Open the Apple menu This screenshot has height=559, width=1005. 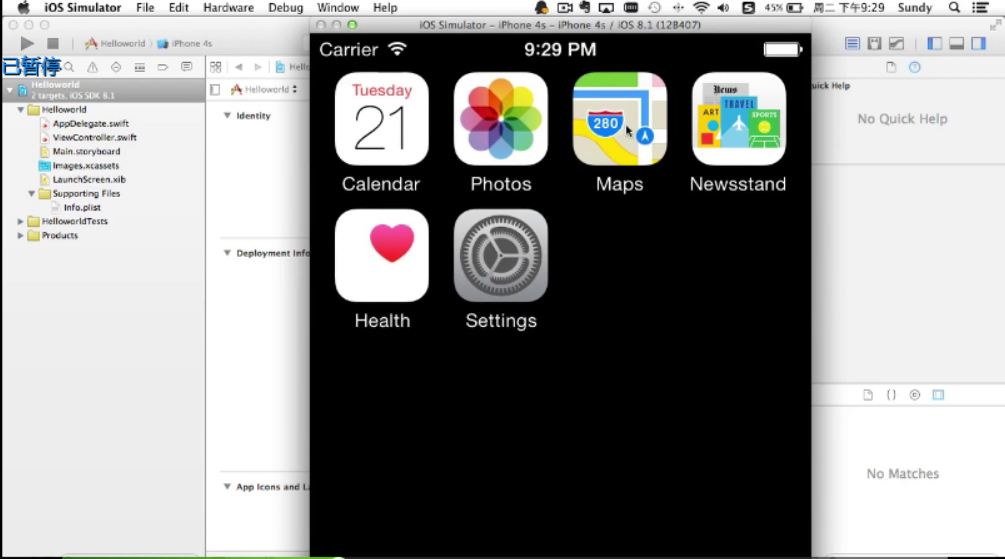pyautogui.click(x=23, y=8)
